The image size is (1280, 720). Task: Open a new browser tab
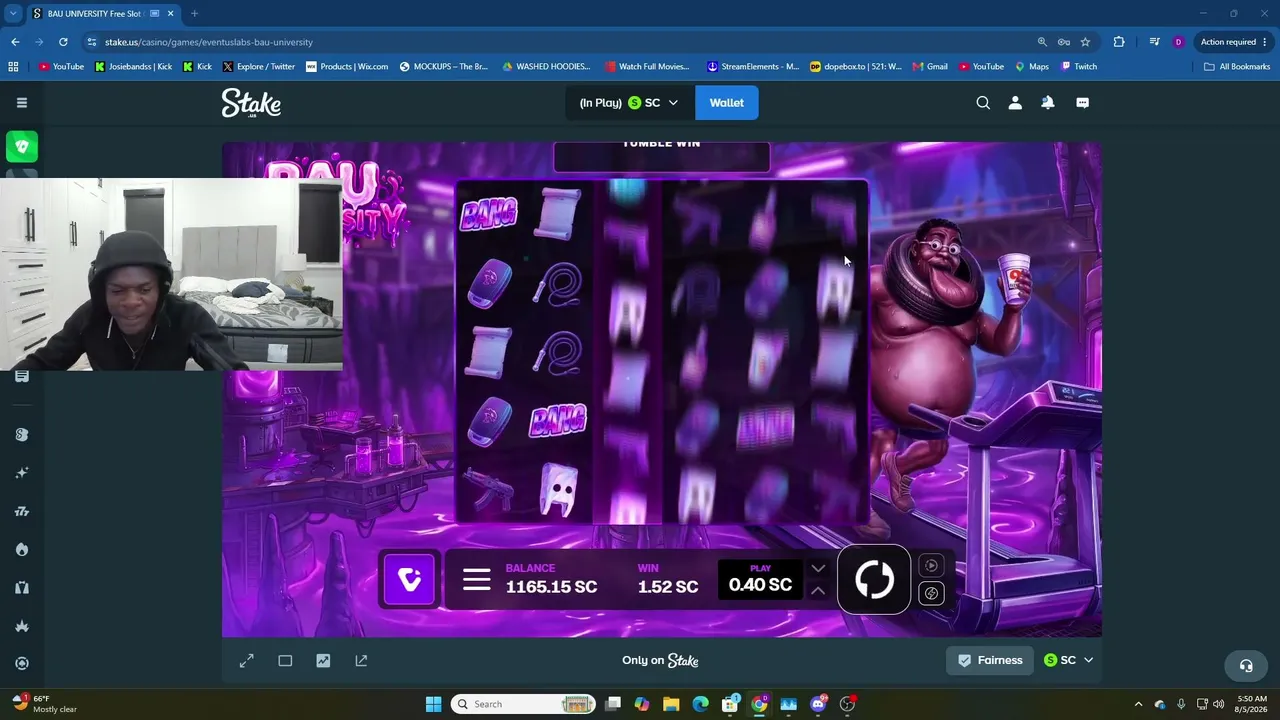pyautogui.click(x=194, y=14)
